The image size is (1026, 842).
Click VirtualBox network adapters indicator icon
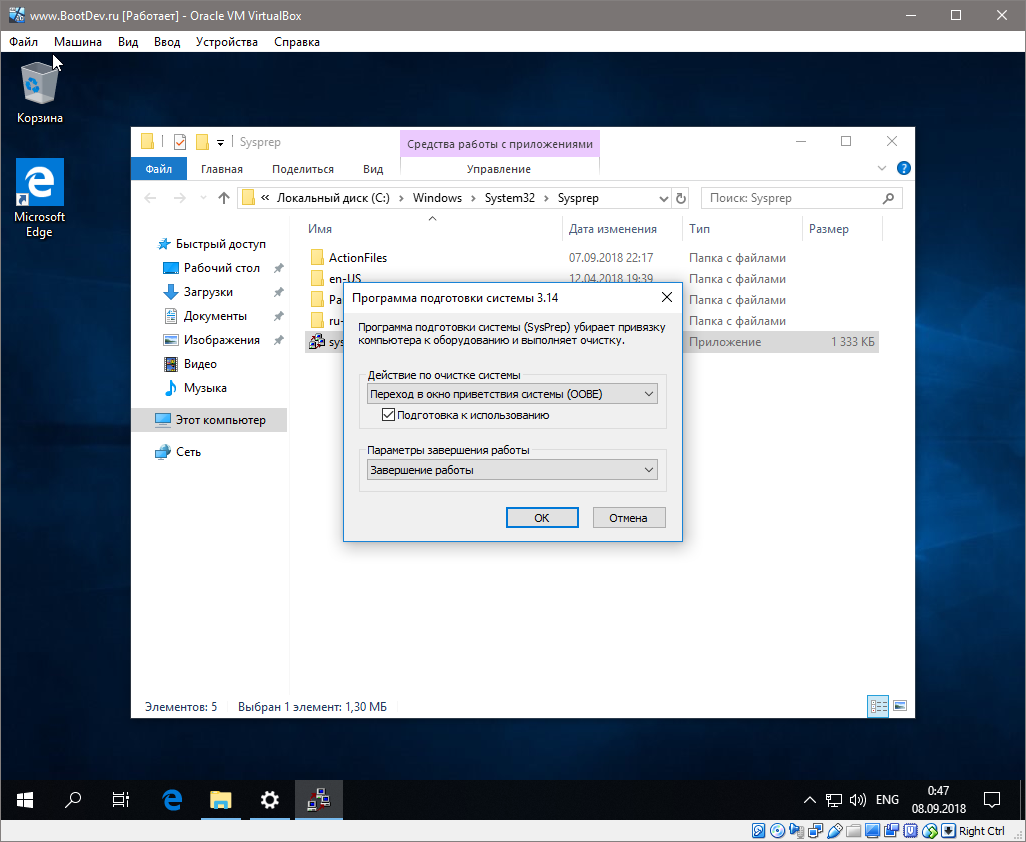click(815, 831)
